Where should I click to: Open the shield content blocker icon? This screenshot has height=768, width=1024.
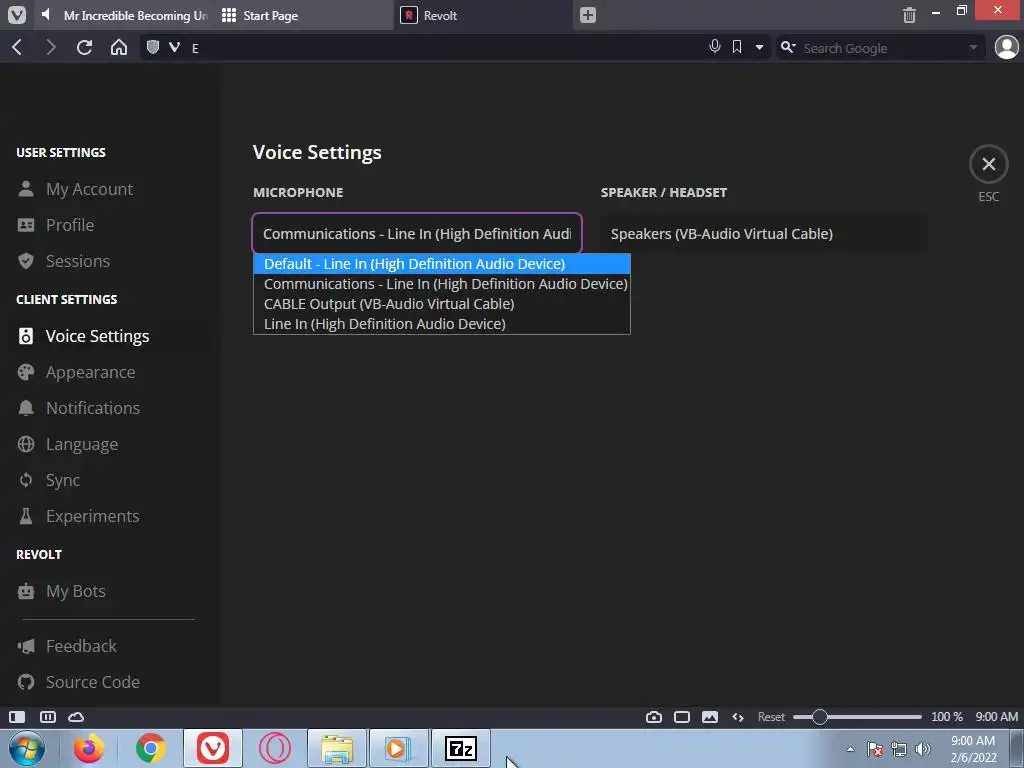153,47
